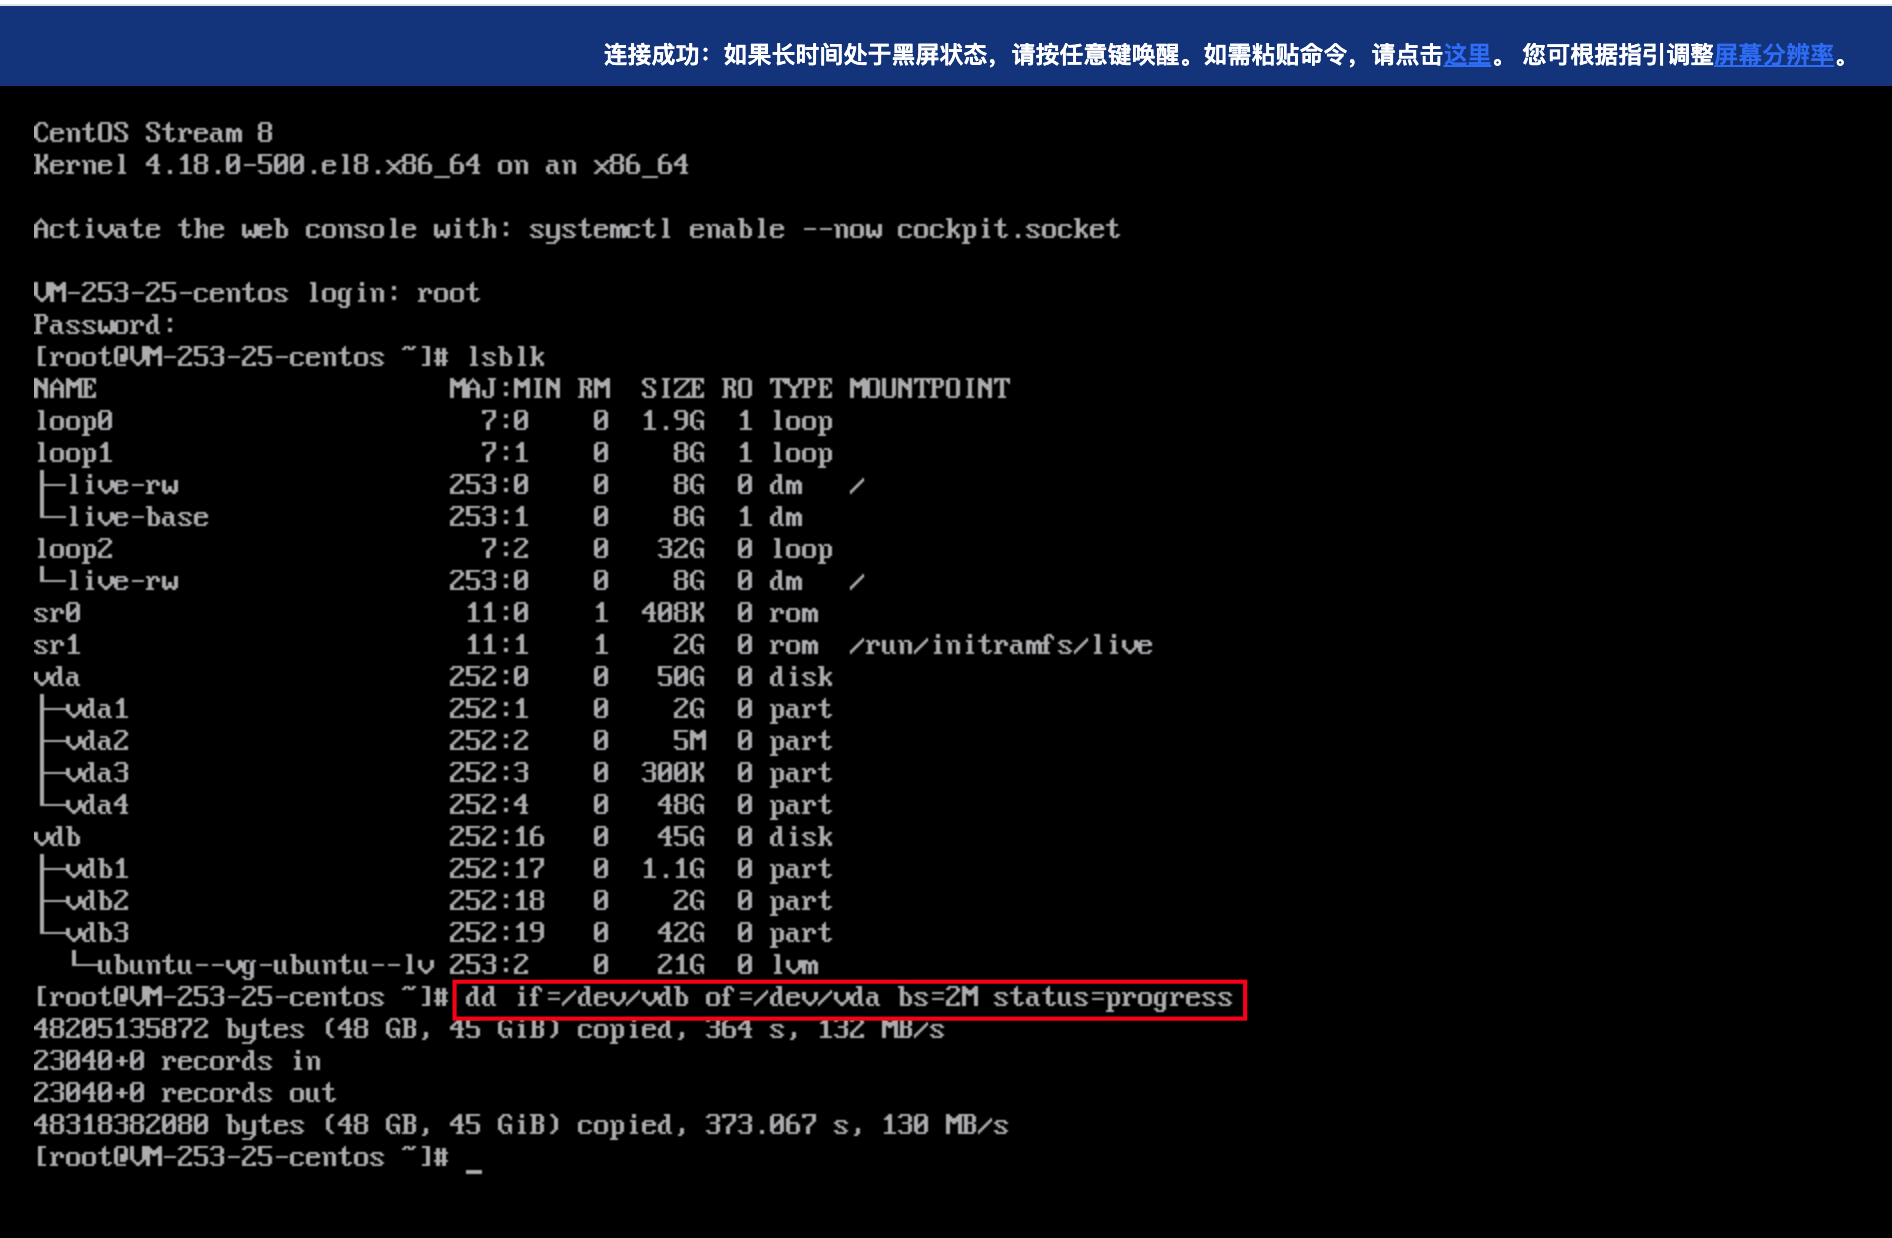This screenshot has width=1892, height=1238.
Task: Click the CentOS Stream 8 title line
Action: point(153,133)
